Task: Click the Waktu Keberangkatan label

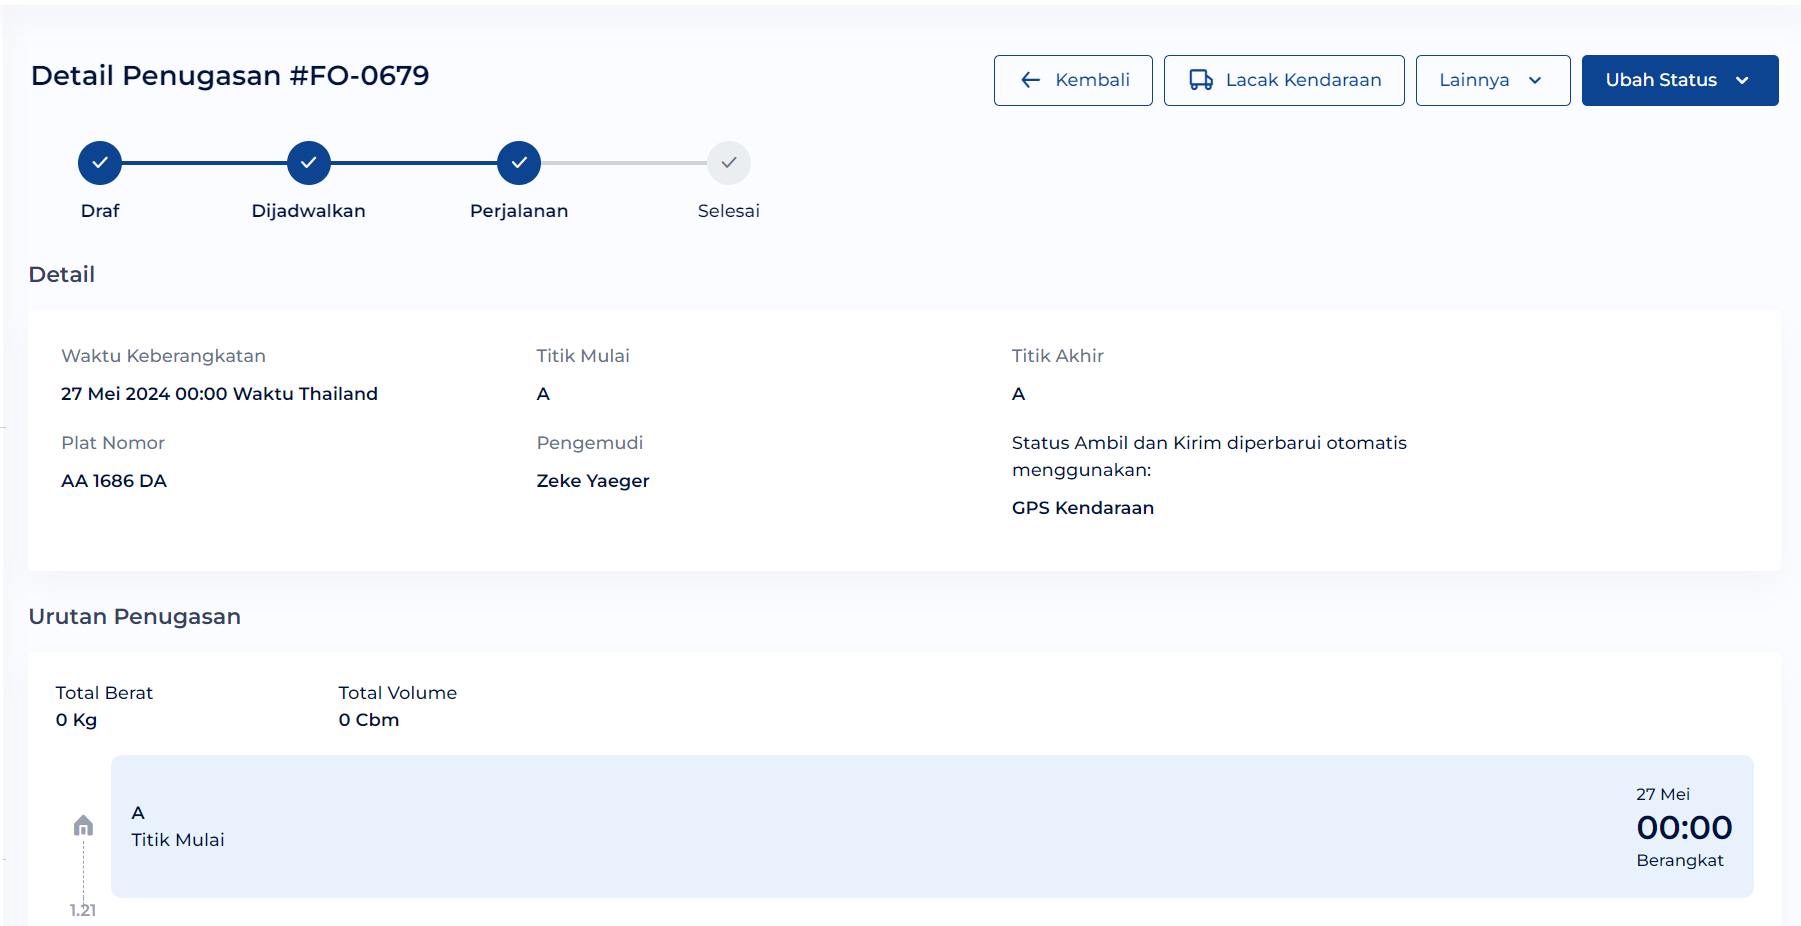Action: (163, 356)
